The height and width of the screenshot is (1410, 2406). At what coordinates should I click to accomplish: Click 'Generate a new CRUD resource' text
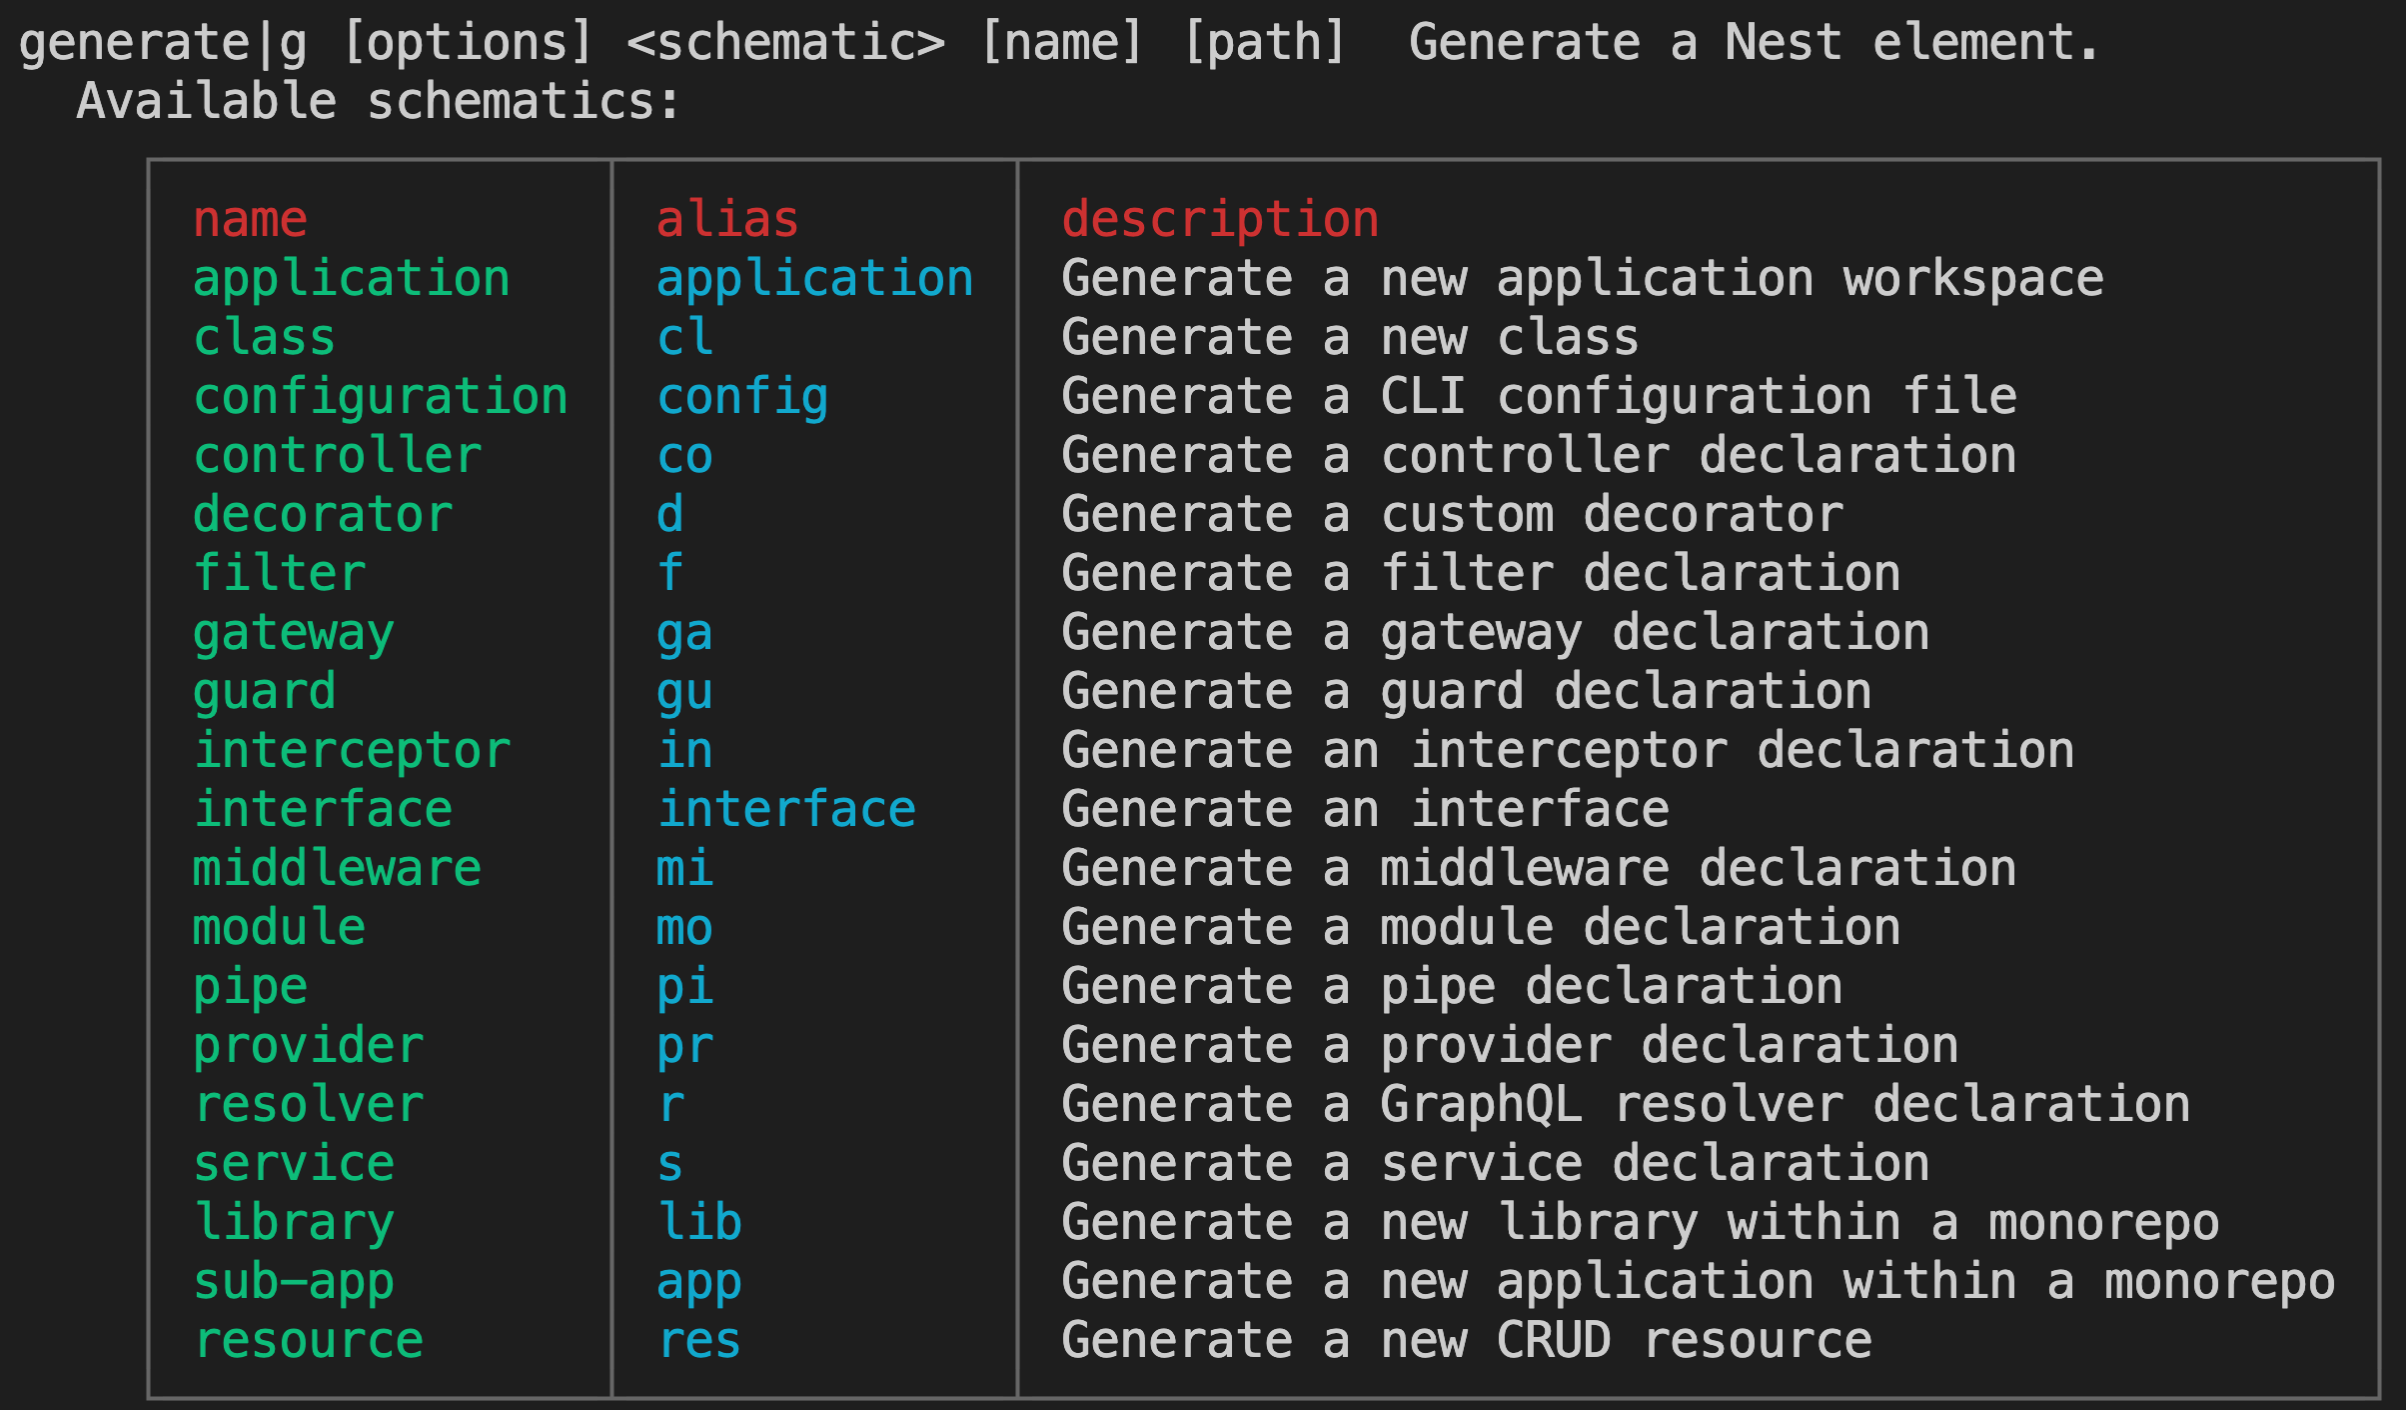pyautogui.click(x=1466, y=1340)
